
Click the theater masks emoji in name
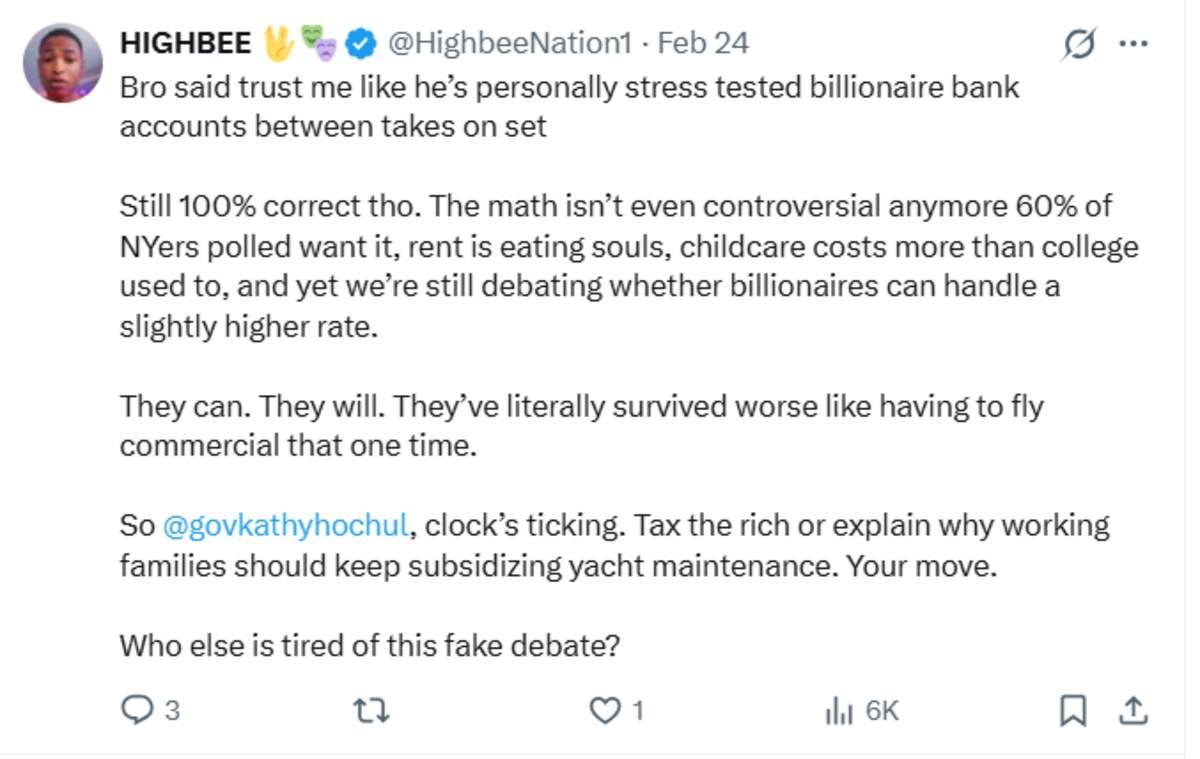pos(319,42)
